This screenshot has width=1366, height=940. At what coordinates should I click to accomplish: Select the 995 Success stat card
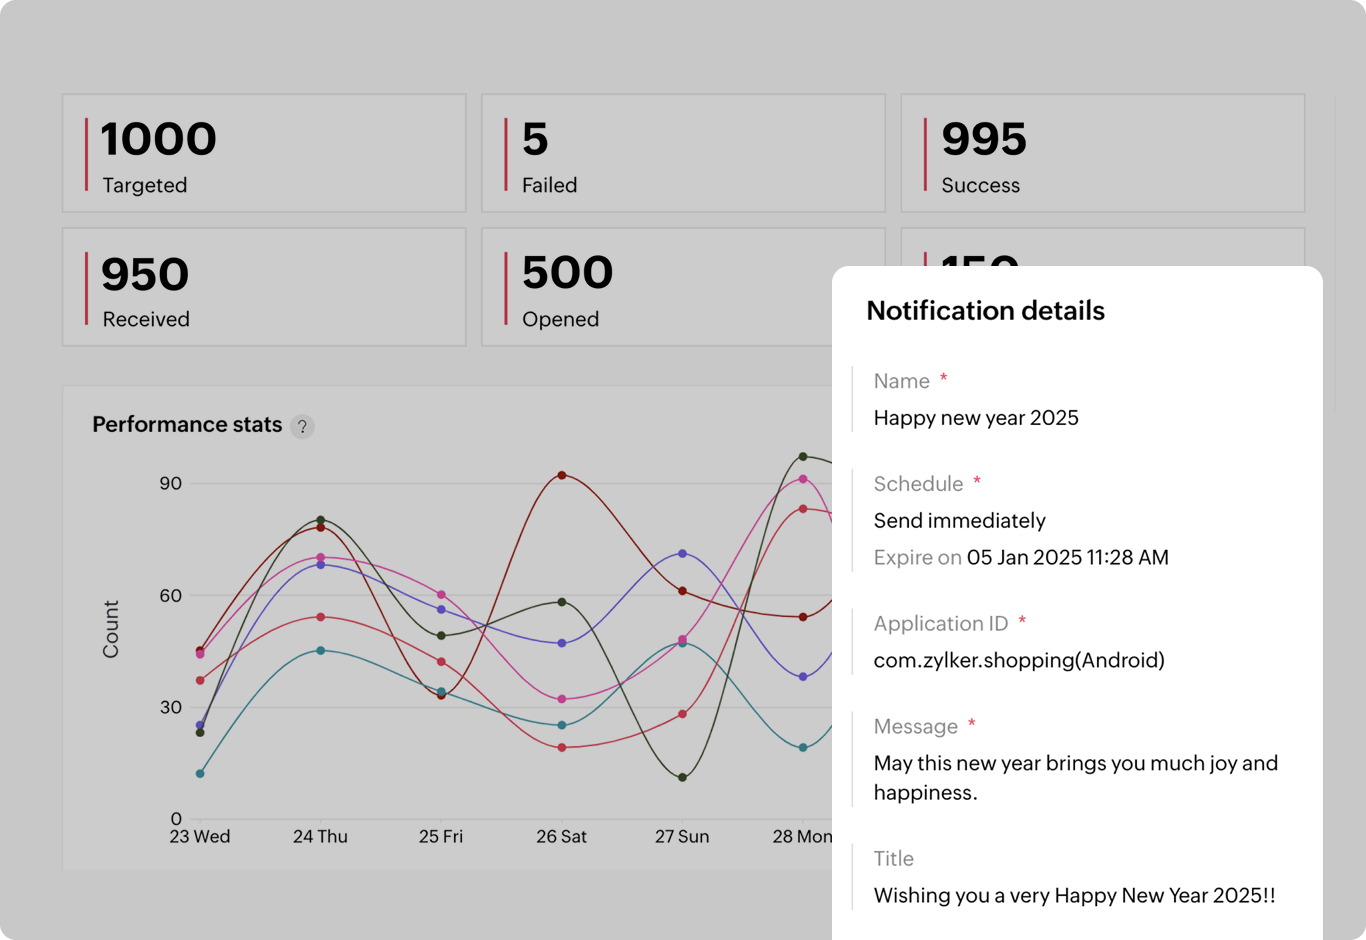[1103, 153]
